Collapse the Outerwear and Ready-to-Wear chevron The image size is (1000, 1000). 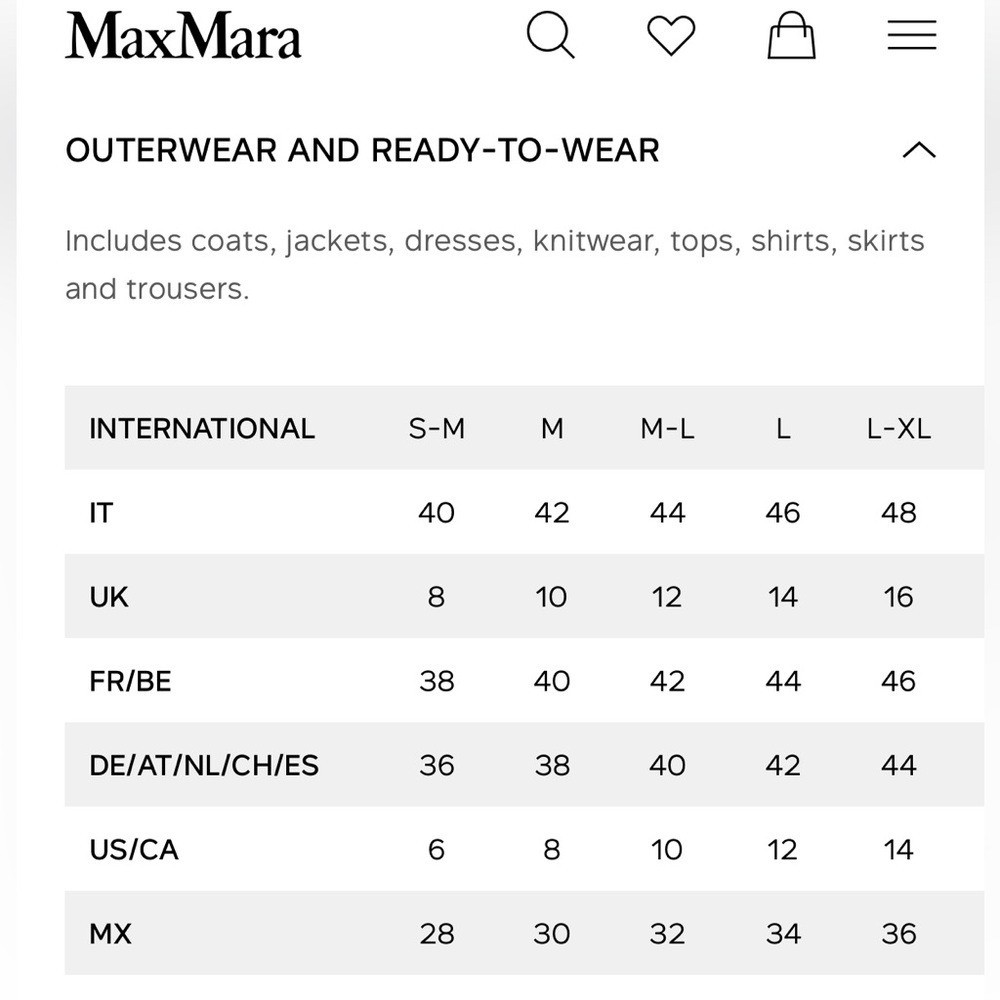click(919, 151)
